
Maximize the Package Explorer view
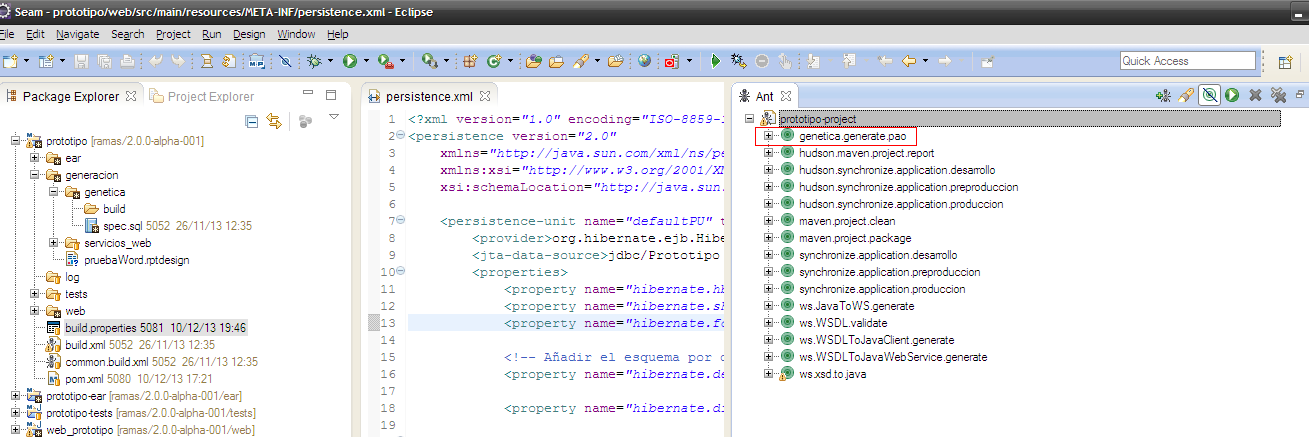331,96
